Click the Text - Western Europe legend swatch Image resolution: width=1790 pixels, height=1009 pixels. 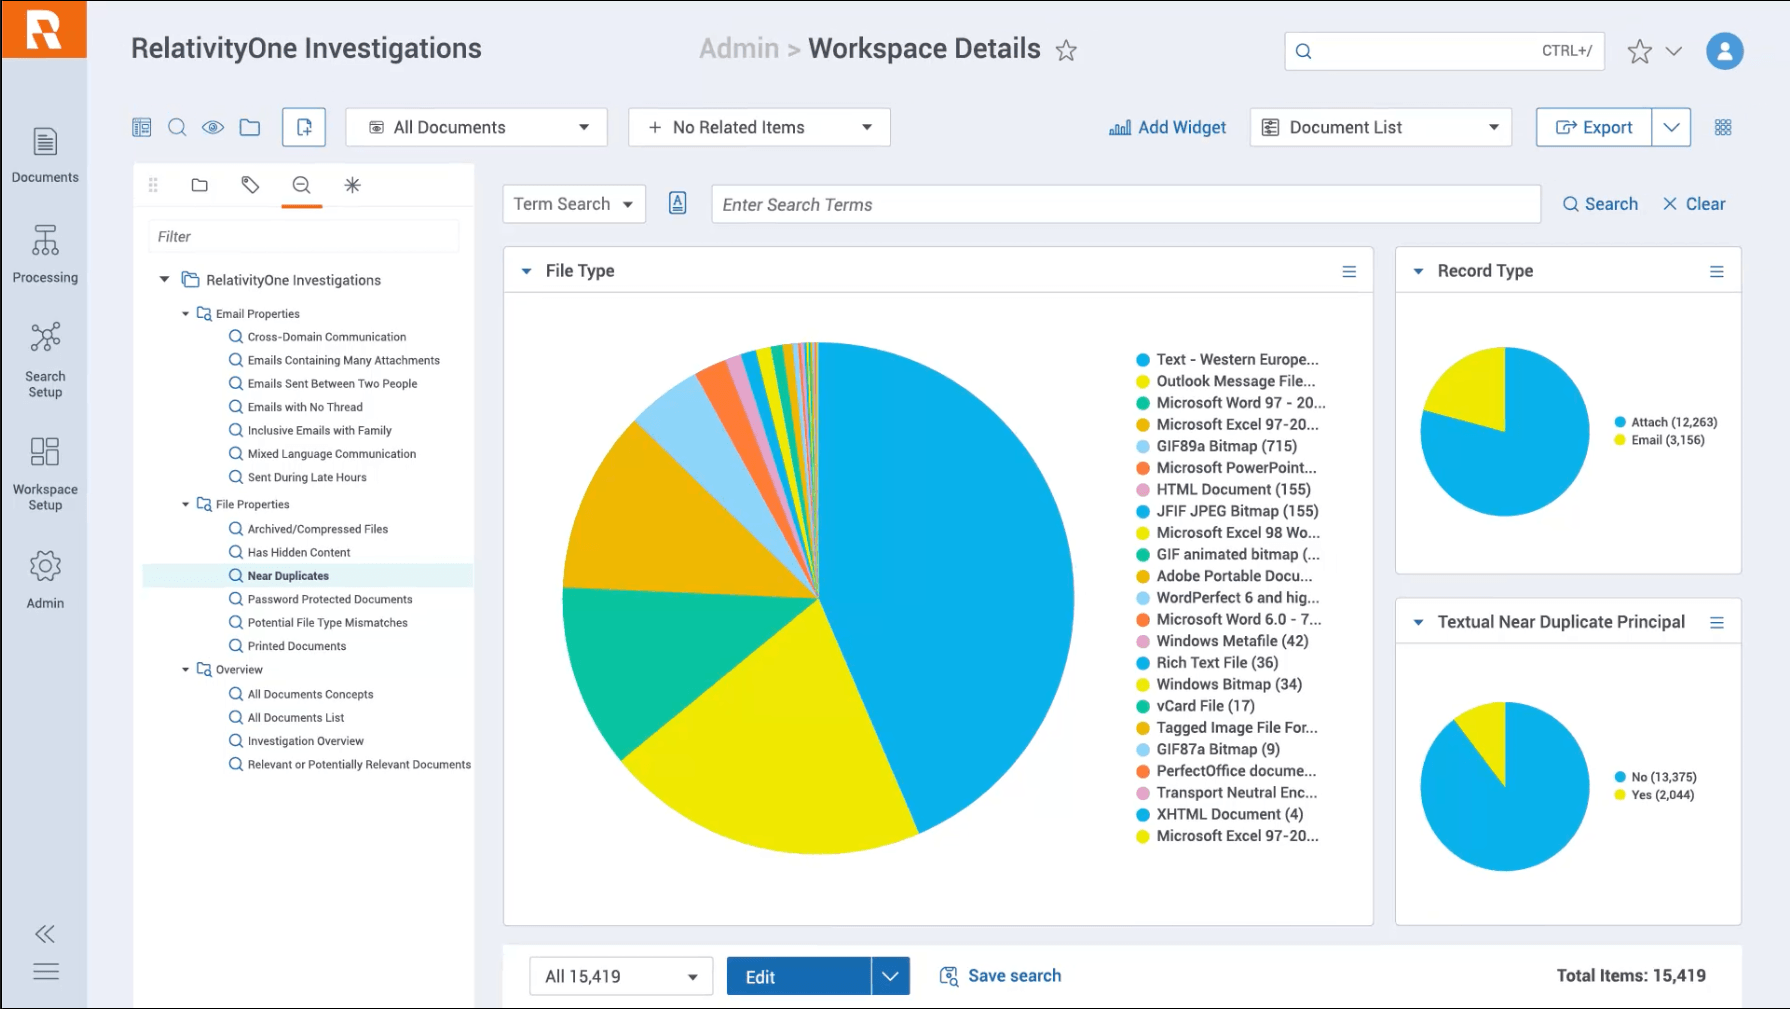click(1142, 360)
